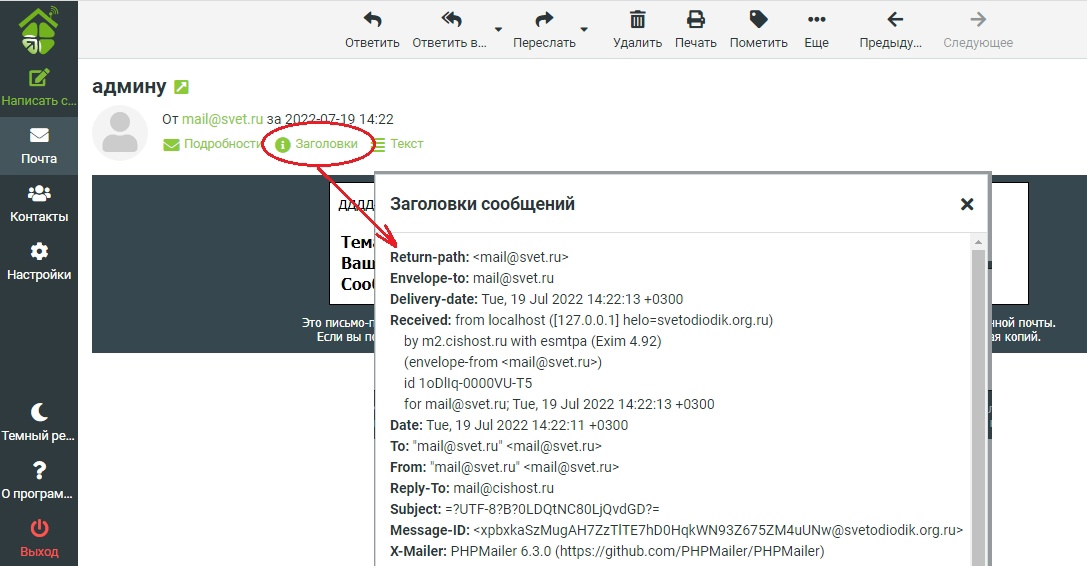
Task: Expand the Forward dropdown arrow
Action: 585,30
